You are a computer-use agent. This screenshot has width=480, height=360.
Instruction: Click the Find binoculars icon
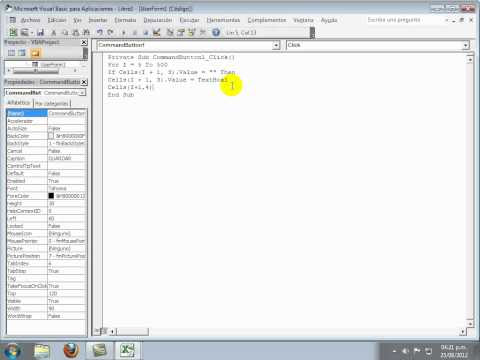(x=86, y=33)
